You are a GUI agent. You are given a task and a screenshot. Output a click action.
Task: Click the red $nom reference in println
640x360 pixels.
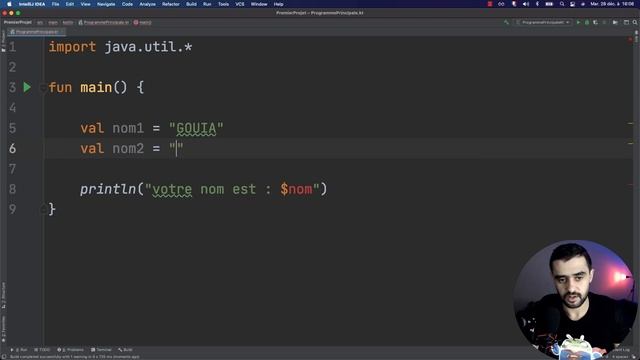click(x=296, y=189)
